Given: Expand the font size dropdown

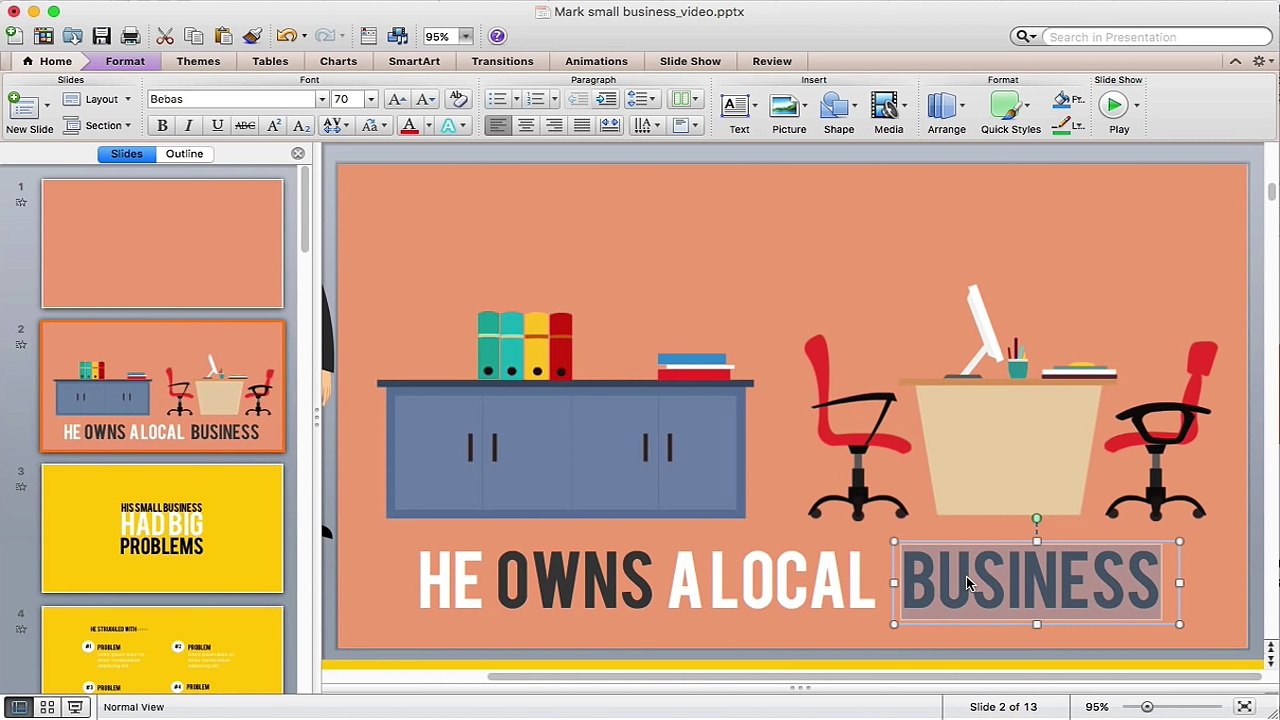Looking at the screenshot, I should 371,100.
